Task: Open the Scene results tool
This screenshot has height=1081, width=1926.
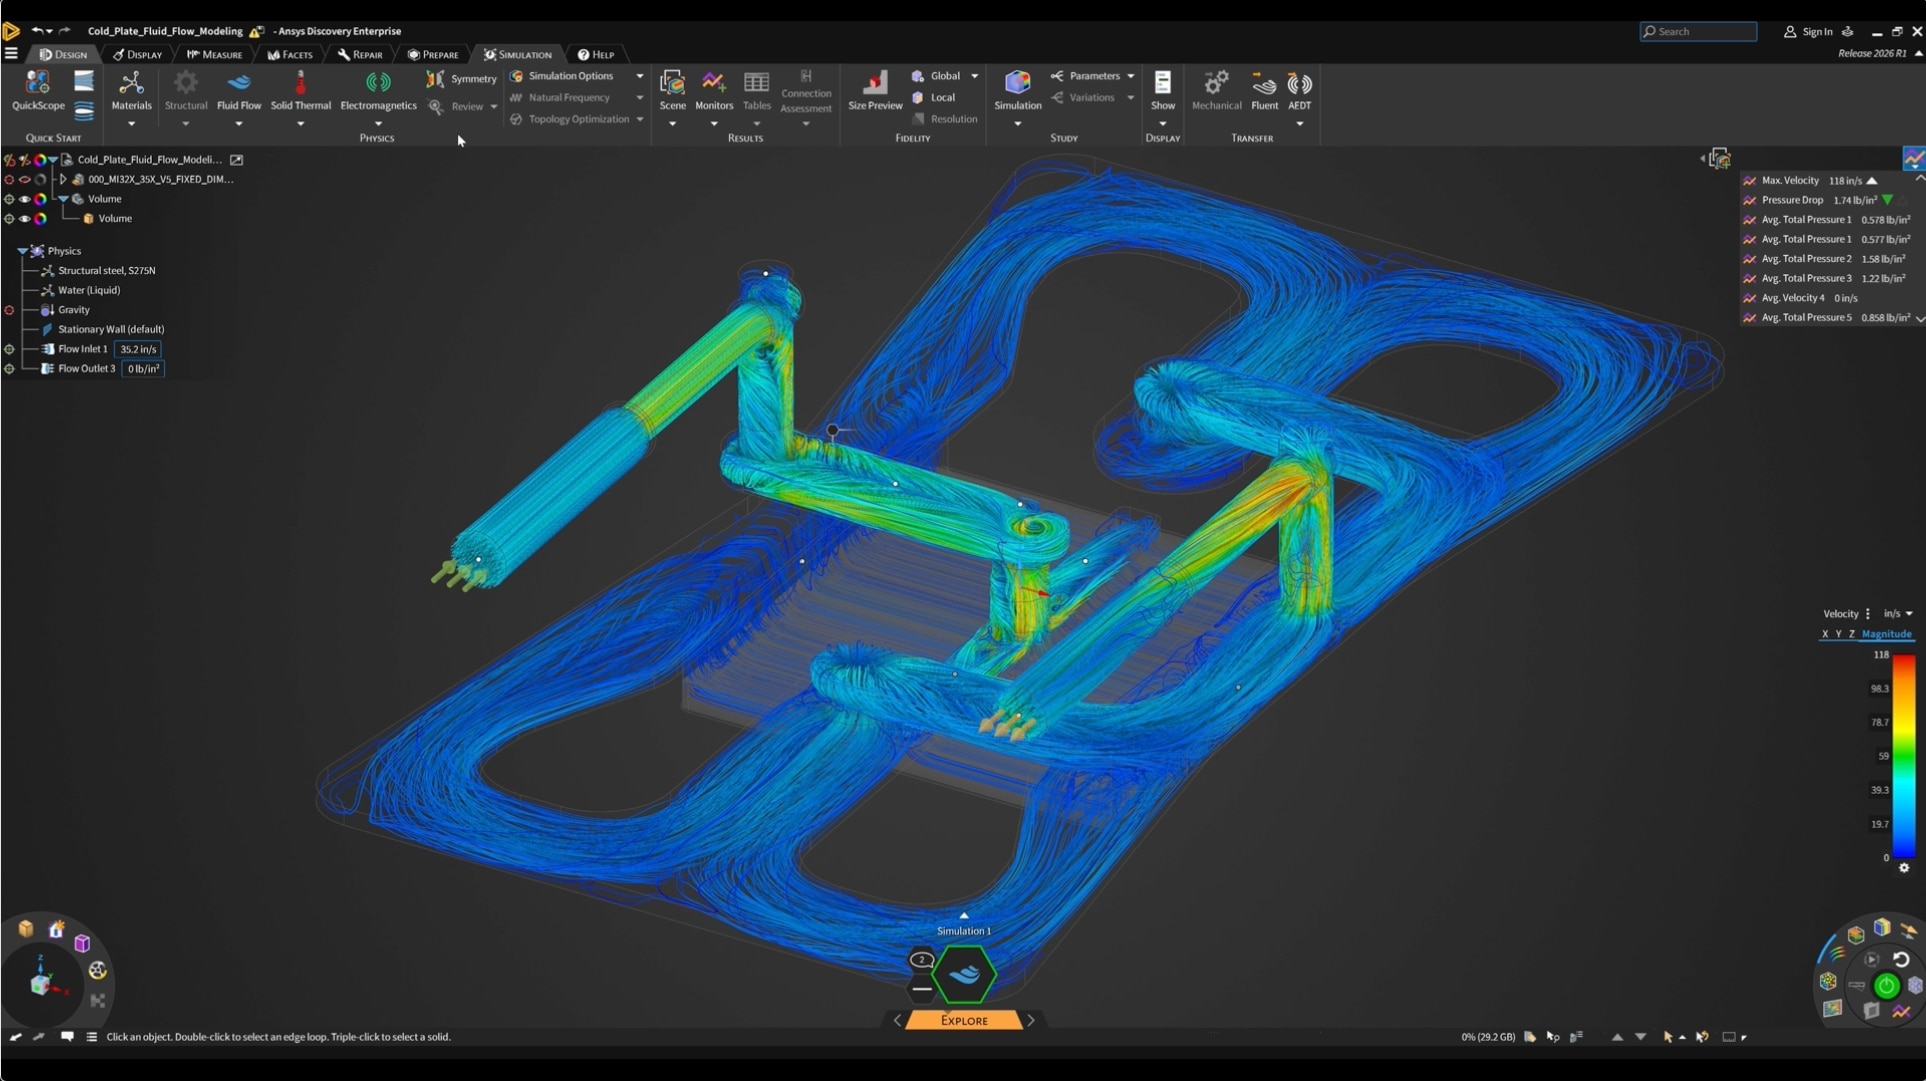Action: point(672,91)
